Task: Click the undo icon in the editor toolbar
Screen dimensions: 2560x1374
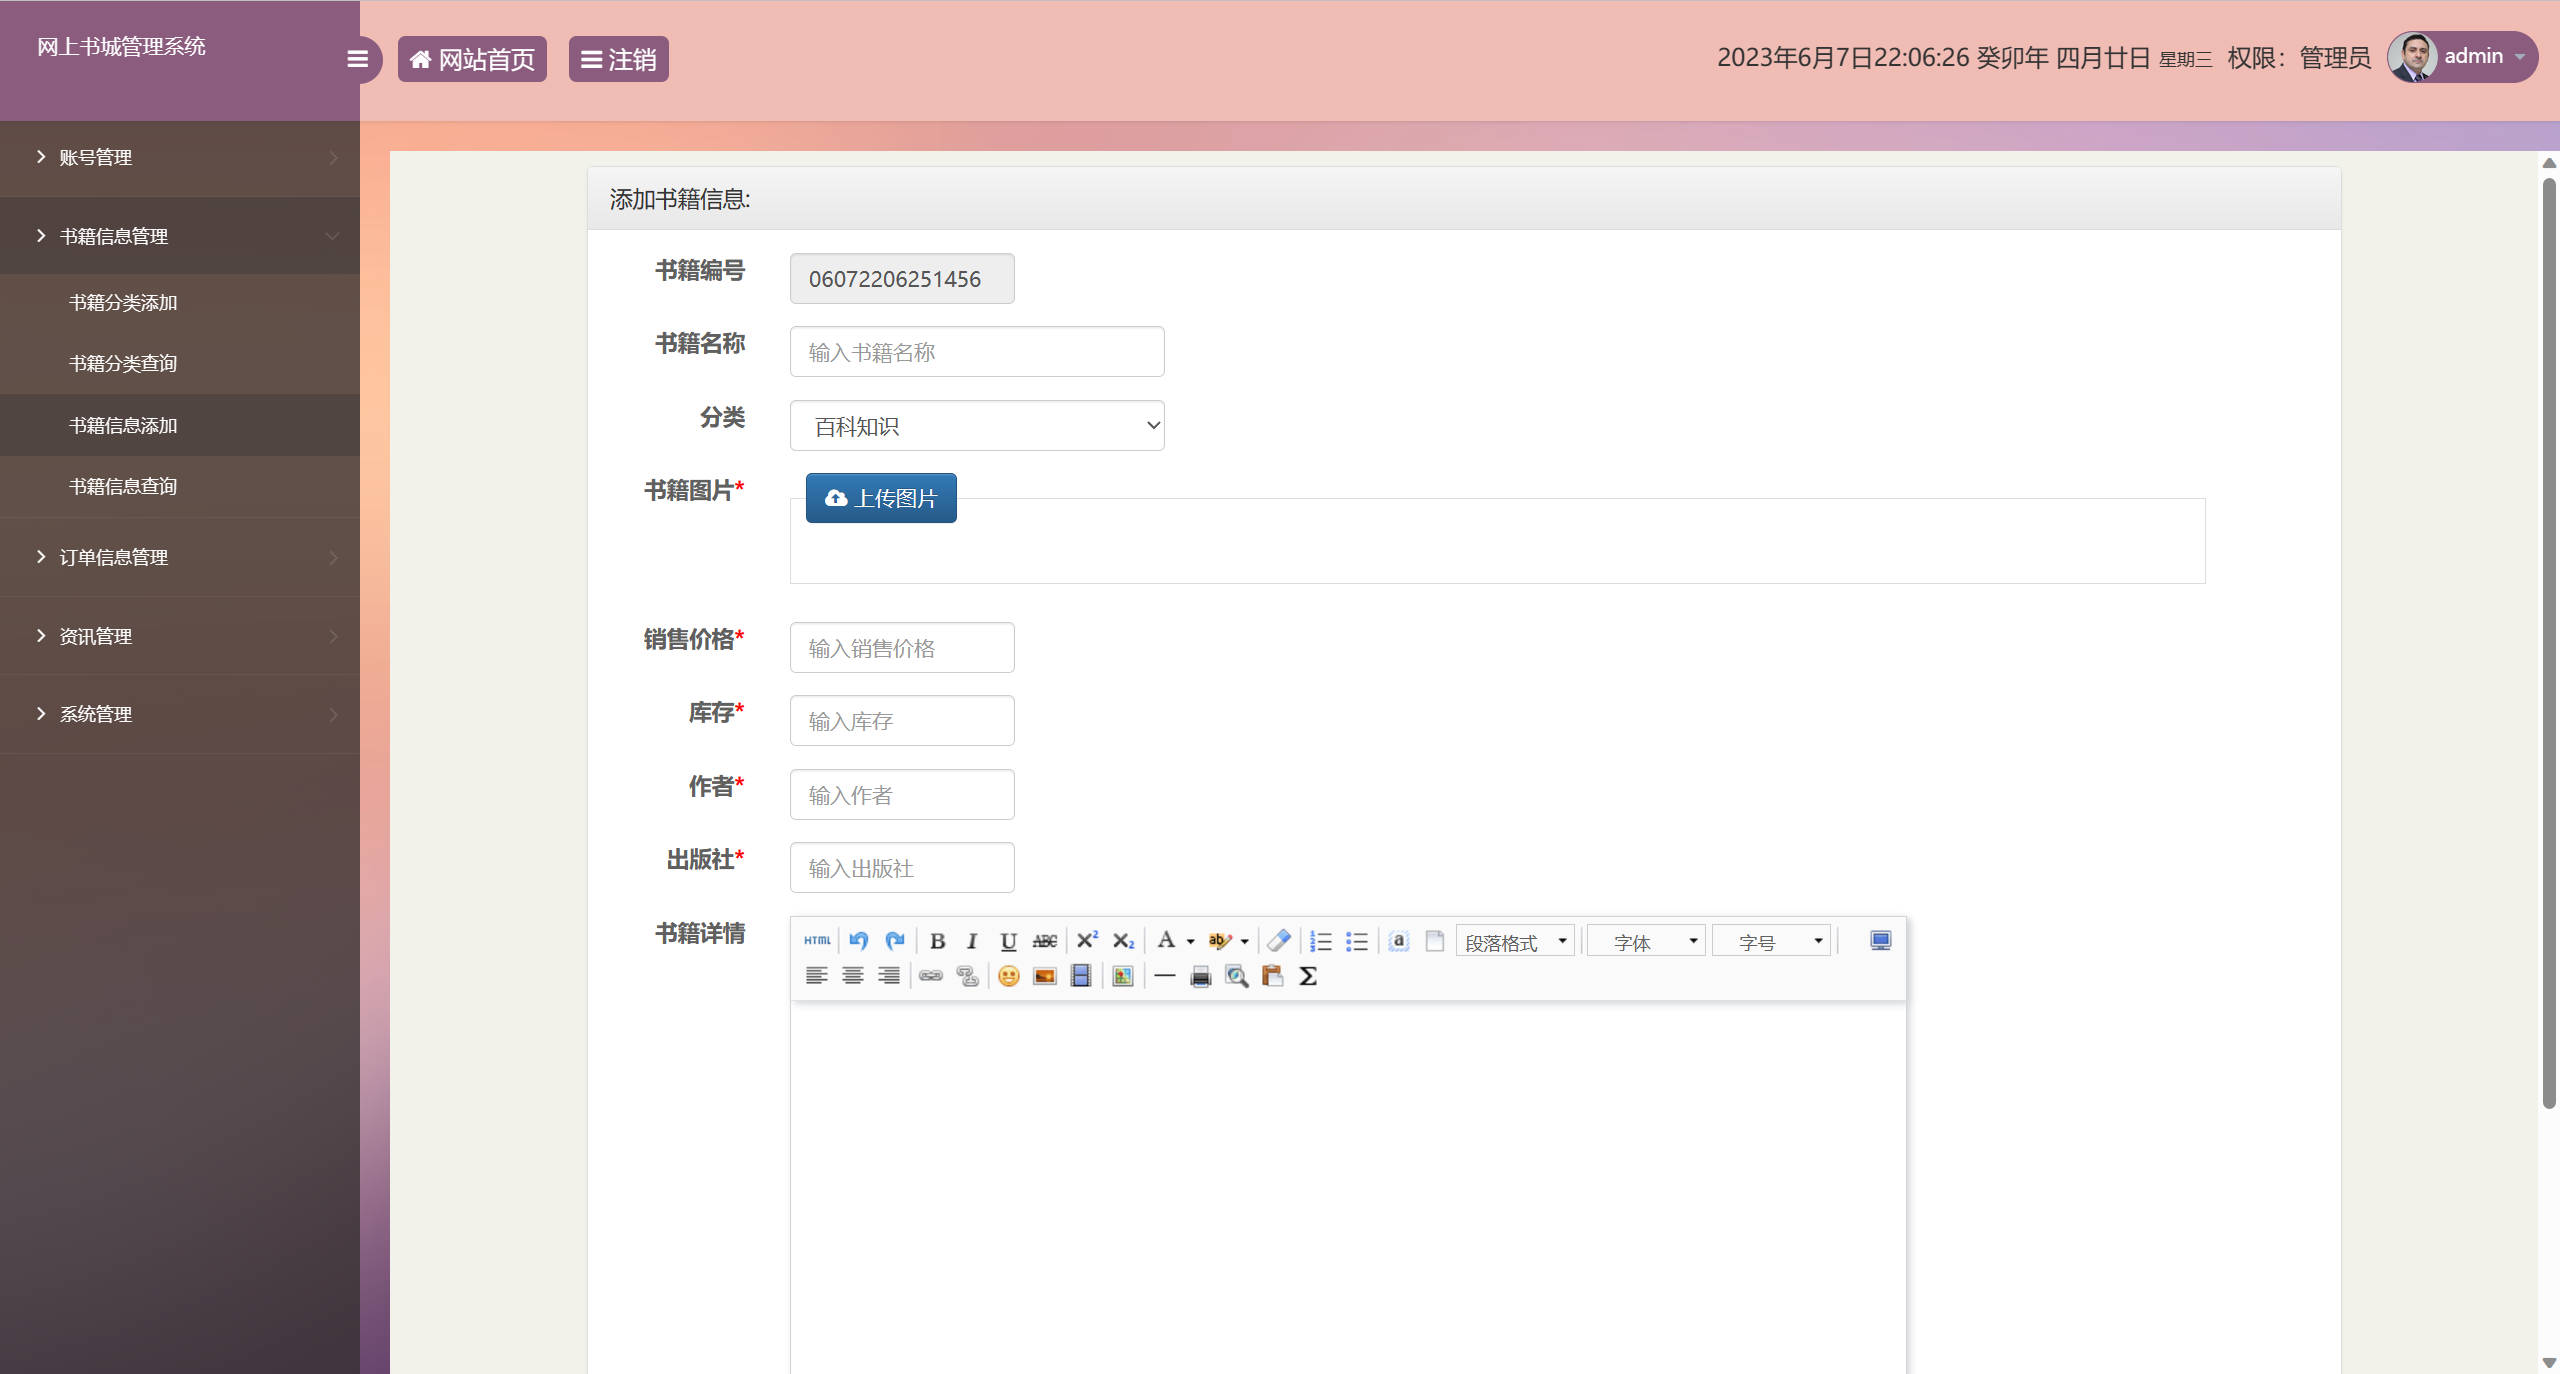Action: click(x=857, y=940)
